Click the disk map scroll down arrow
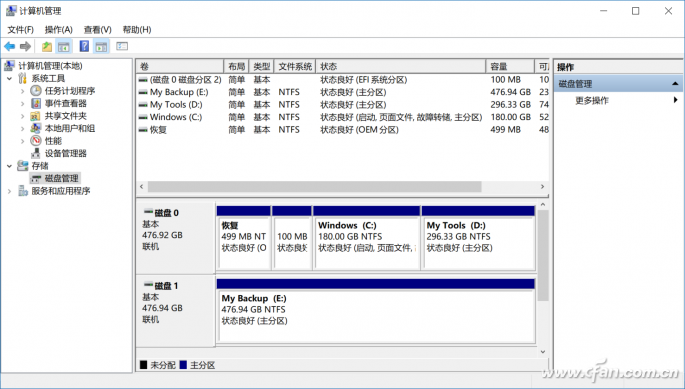685x389 pixels. [543, 352]
